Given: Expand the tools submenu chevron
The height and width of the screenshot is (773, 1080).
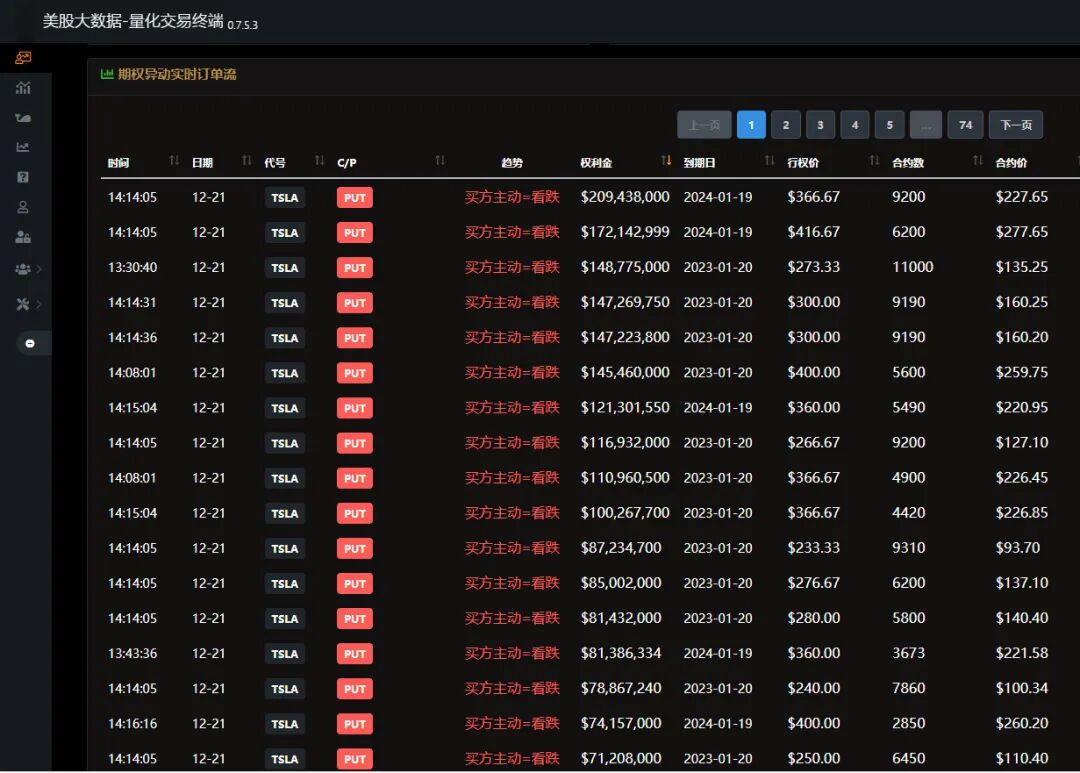Looking at the screenshot, I should pos(39,304).
